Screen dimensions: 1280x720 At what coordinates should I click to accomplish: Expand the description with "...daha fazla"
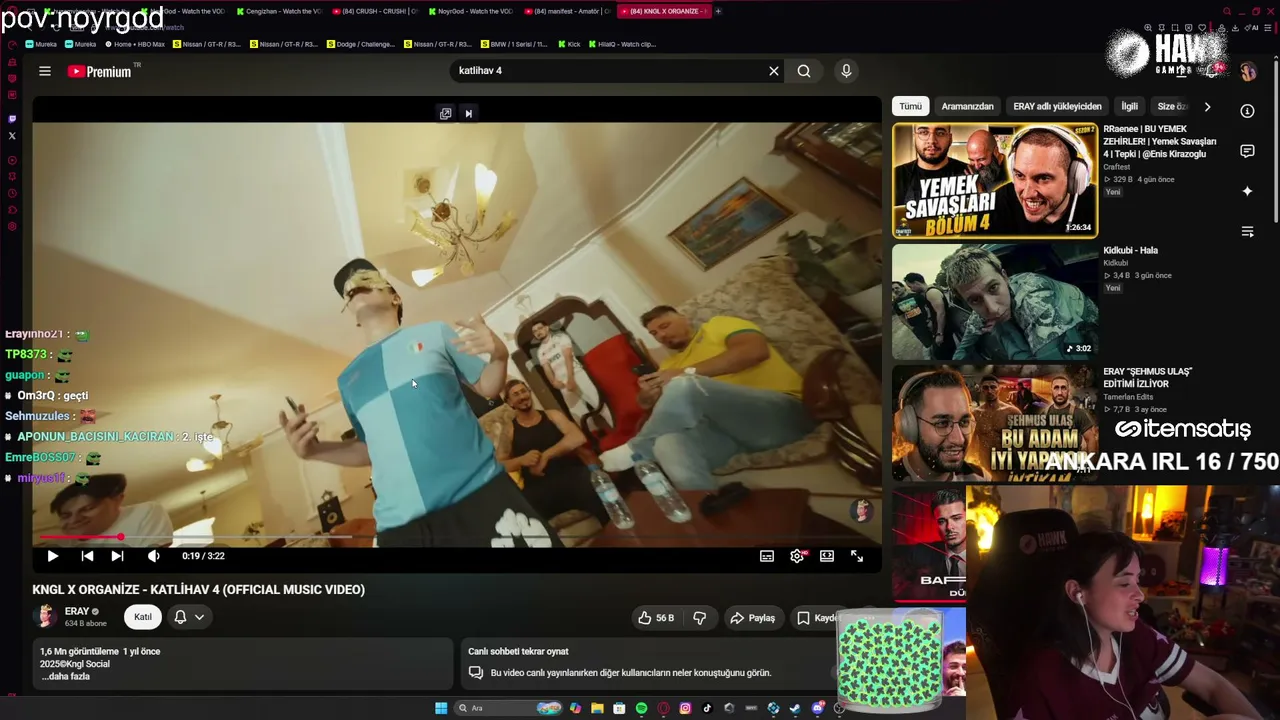66,677
